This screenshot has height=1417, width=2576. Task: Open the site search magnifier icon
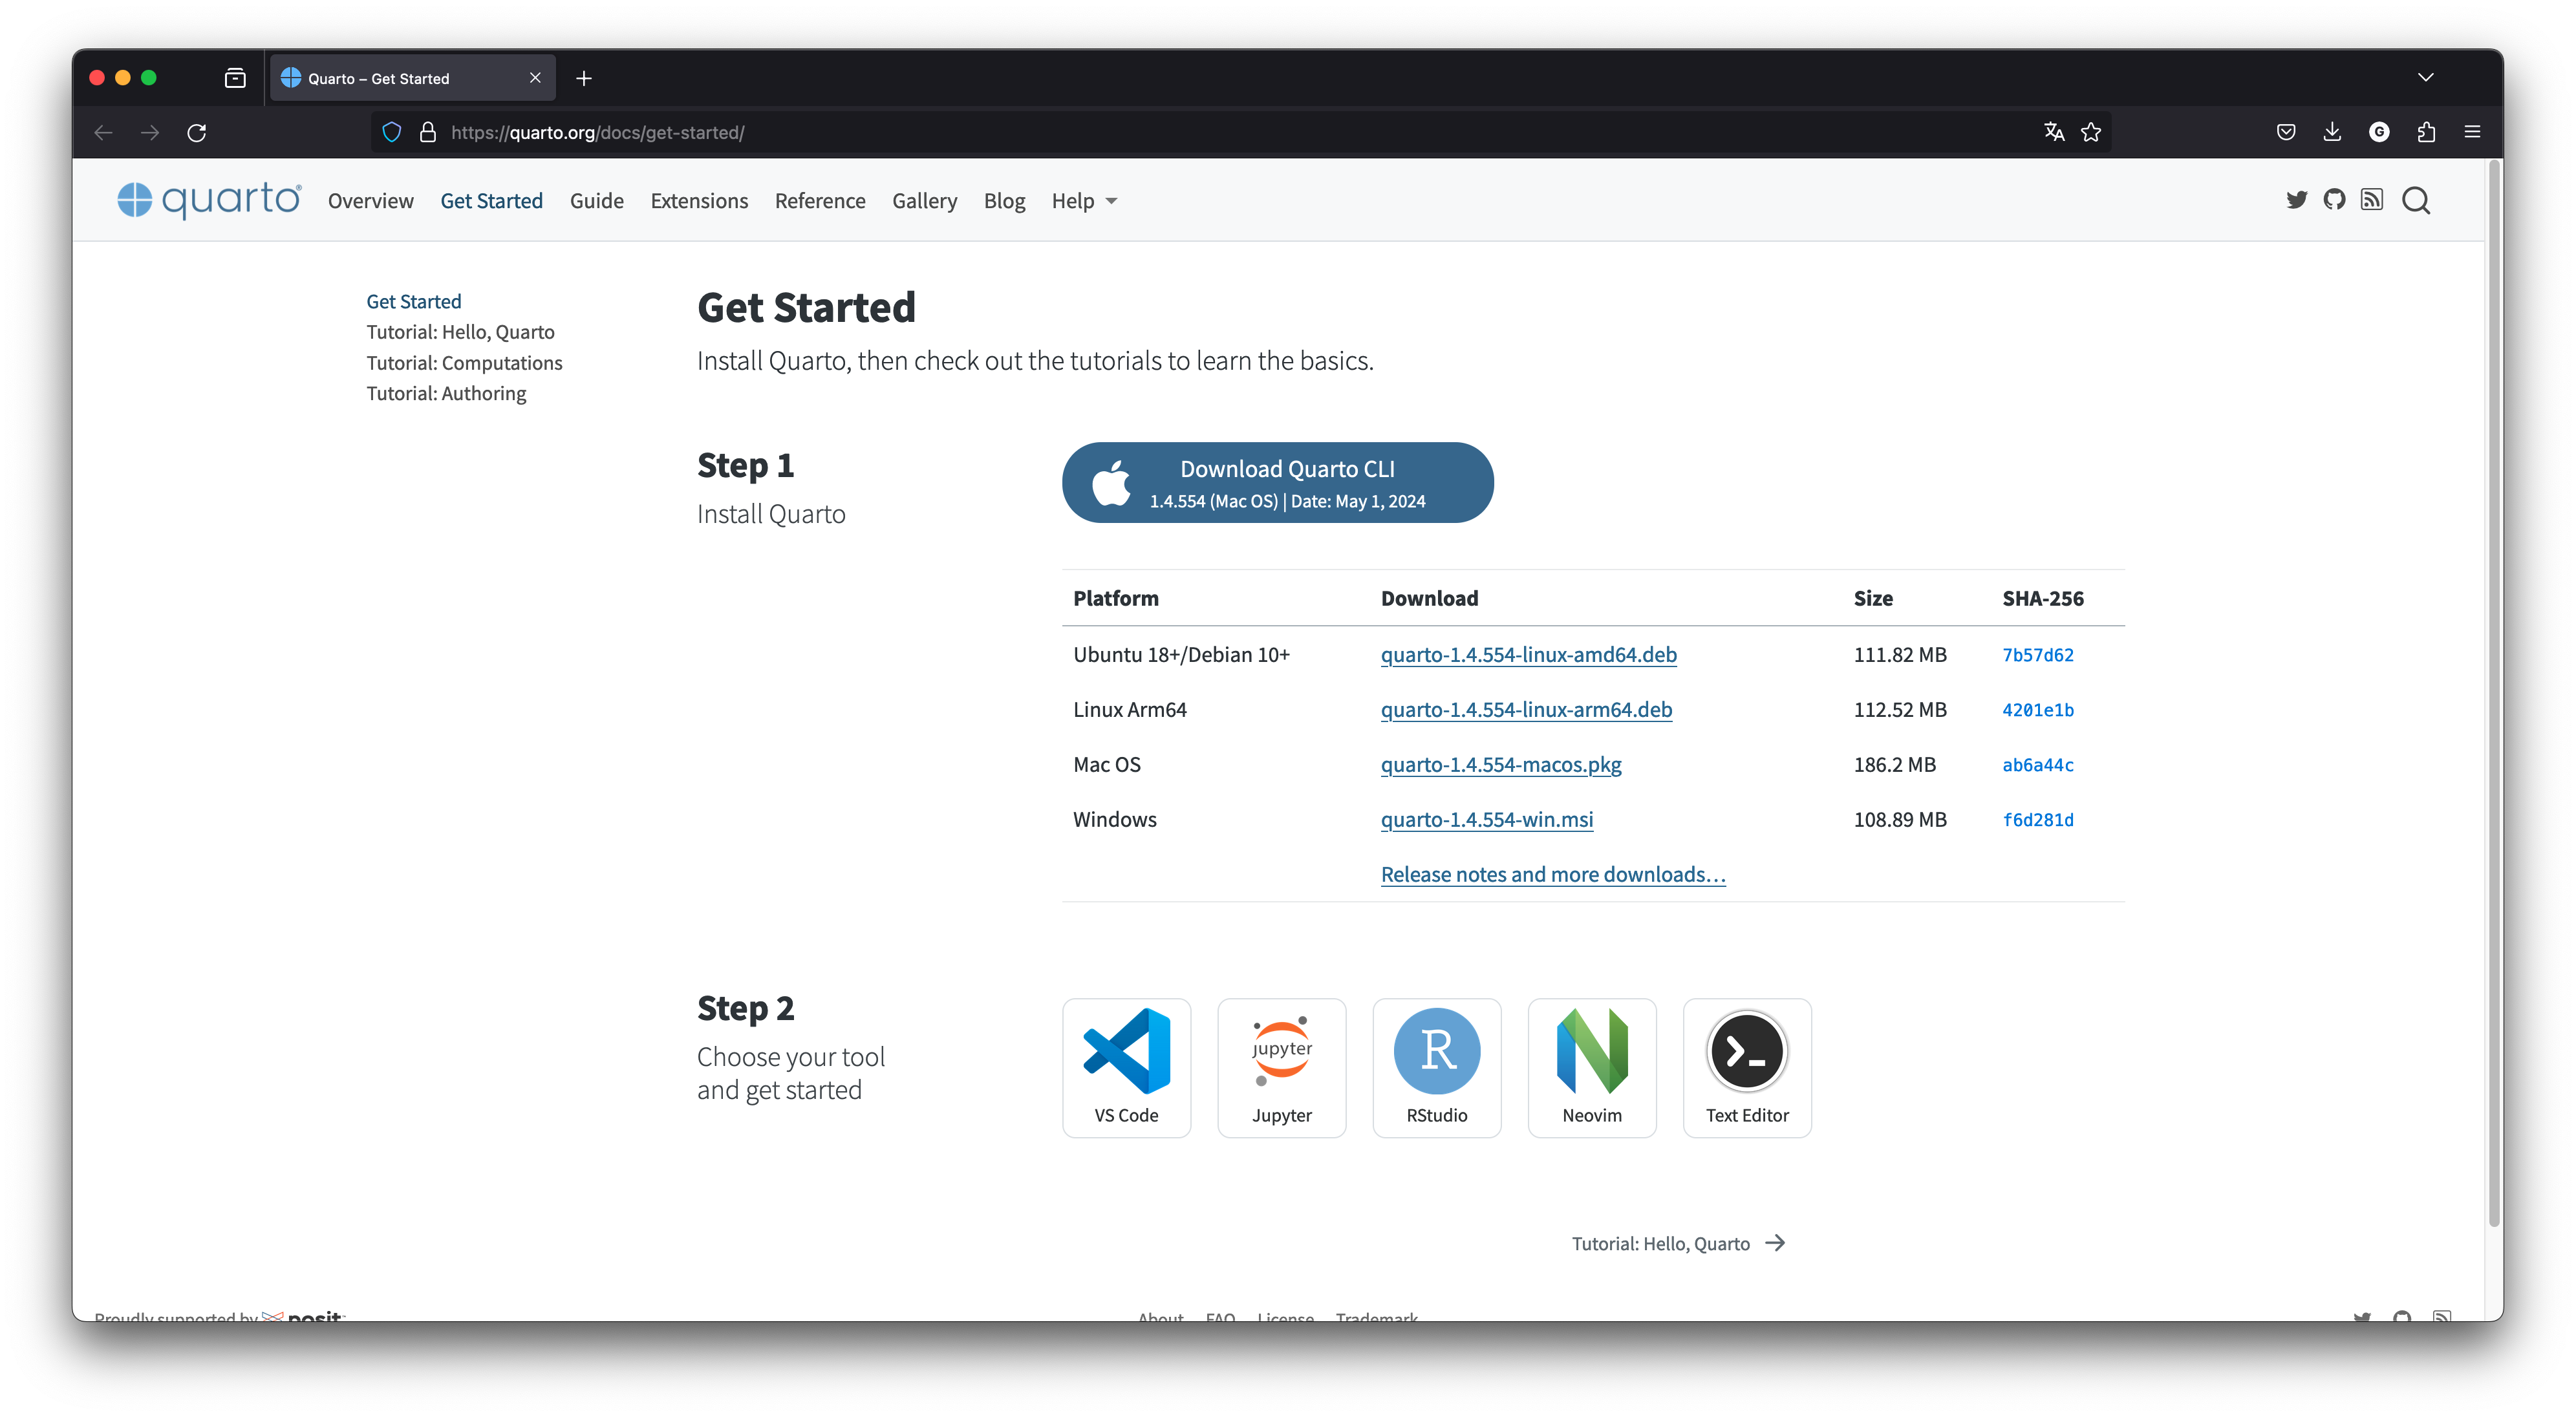coord(2416,201)
